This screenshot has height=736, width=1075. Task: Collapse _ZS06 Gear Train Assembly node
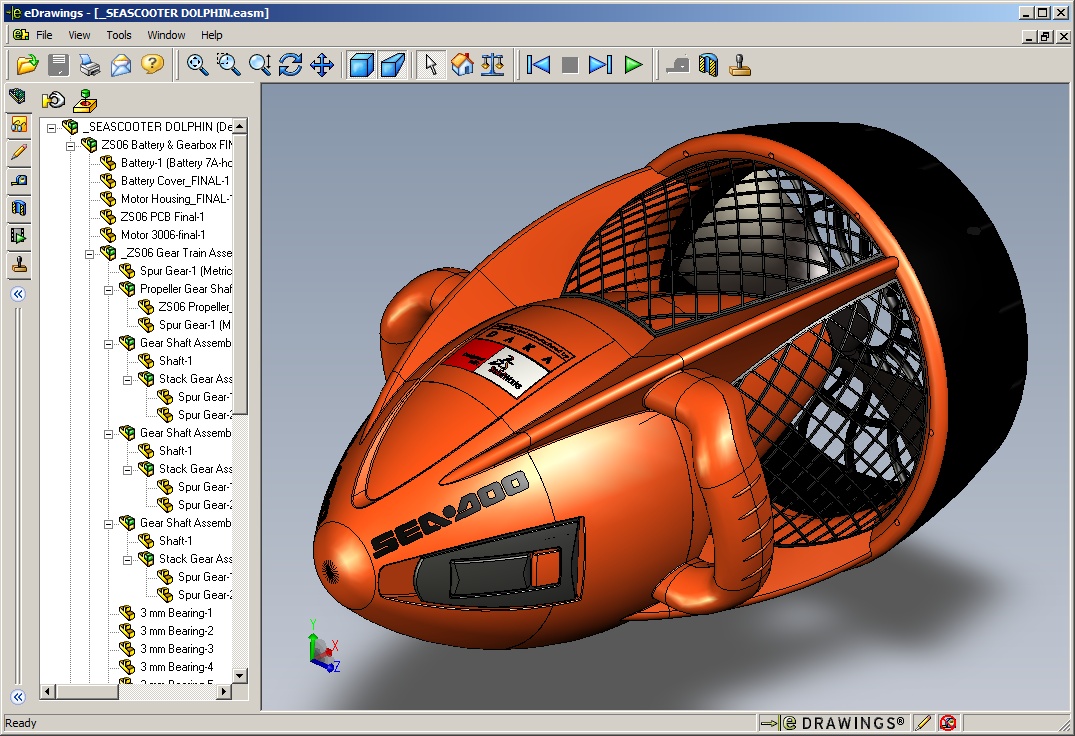[90, 254]
